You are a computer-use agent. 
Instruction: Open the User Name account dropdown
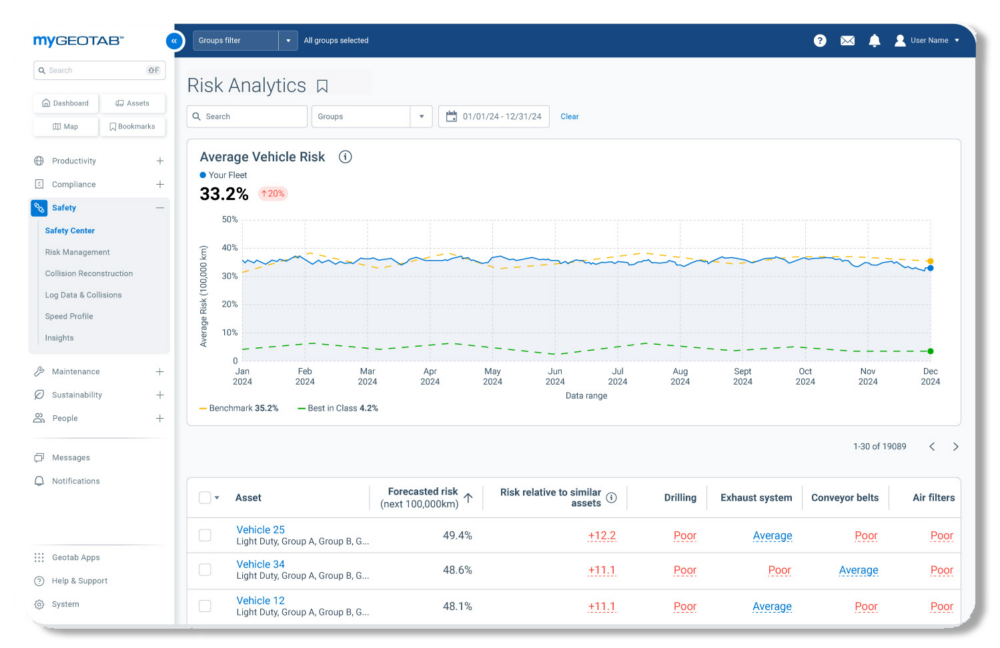pos(928,41)
